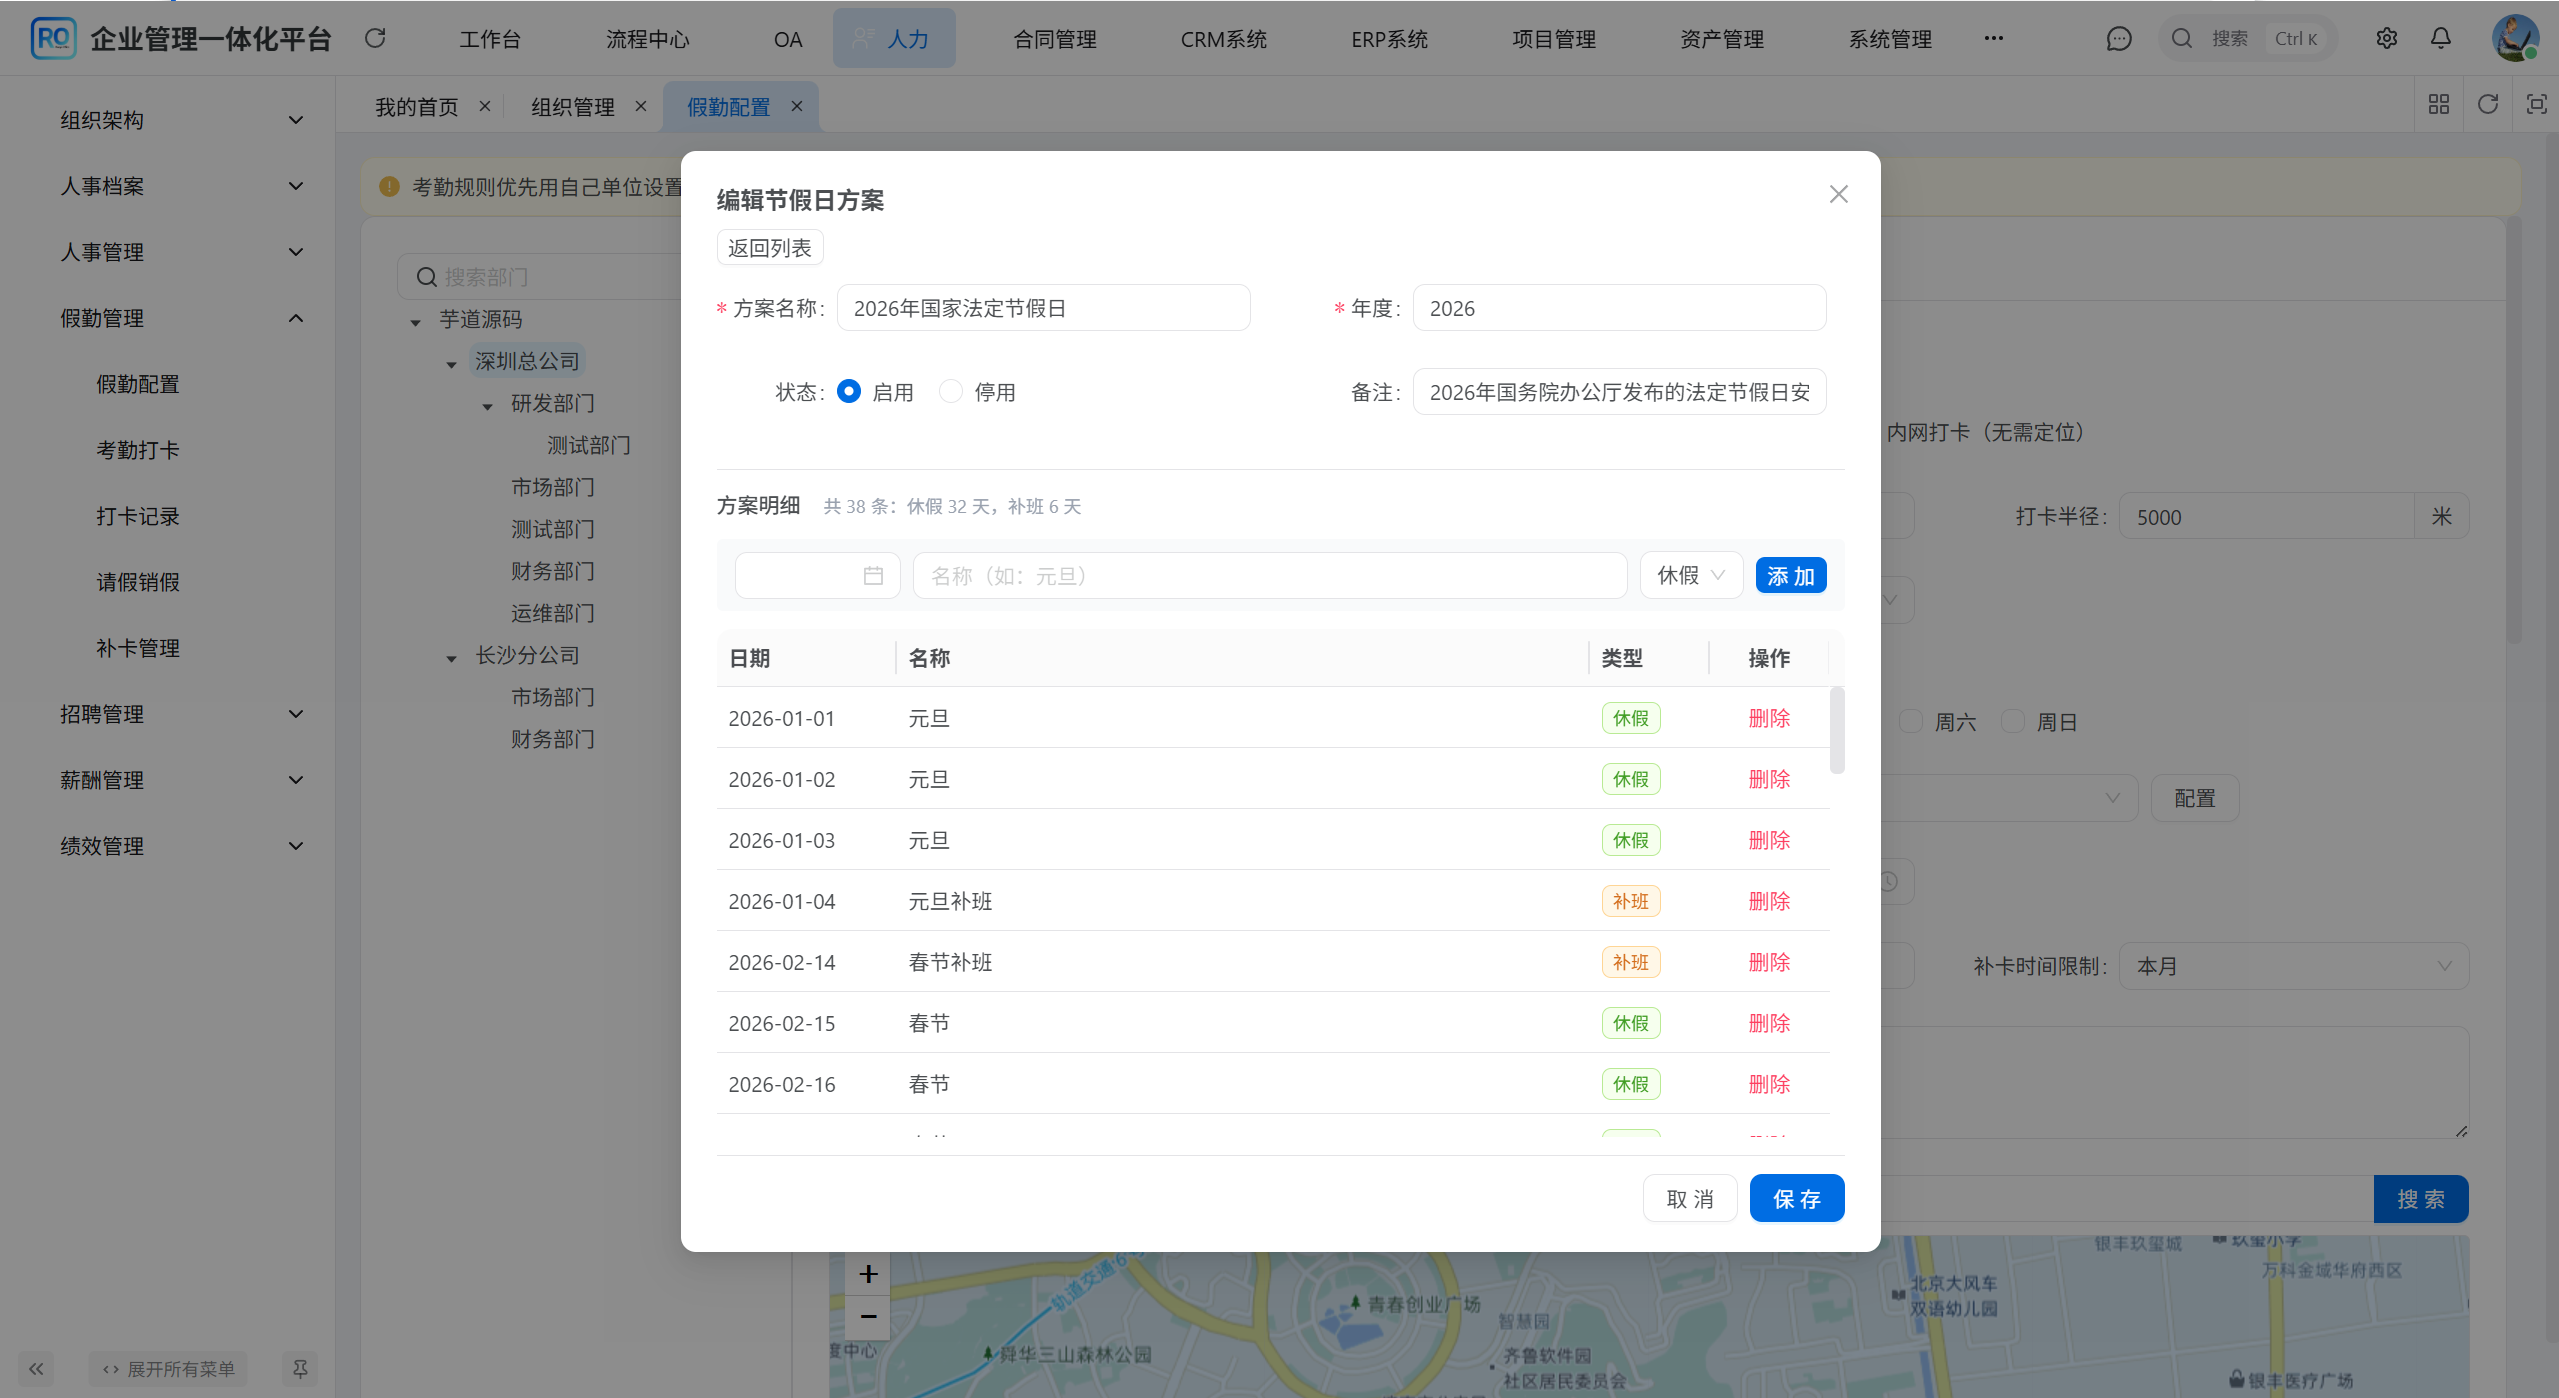Switch to the 组织管理 tab
The width and height of the screenshot is (2559, 1398).
[x=573, y=106]
